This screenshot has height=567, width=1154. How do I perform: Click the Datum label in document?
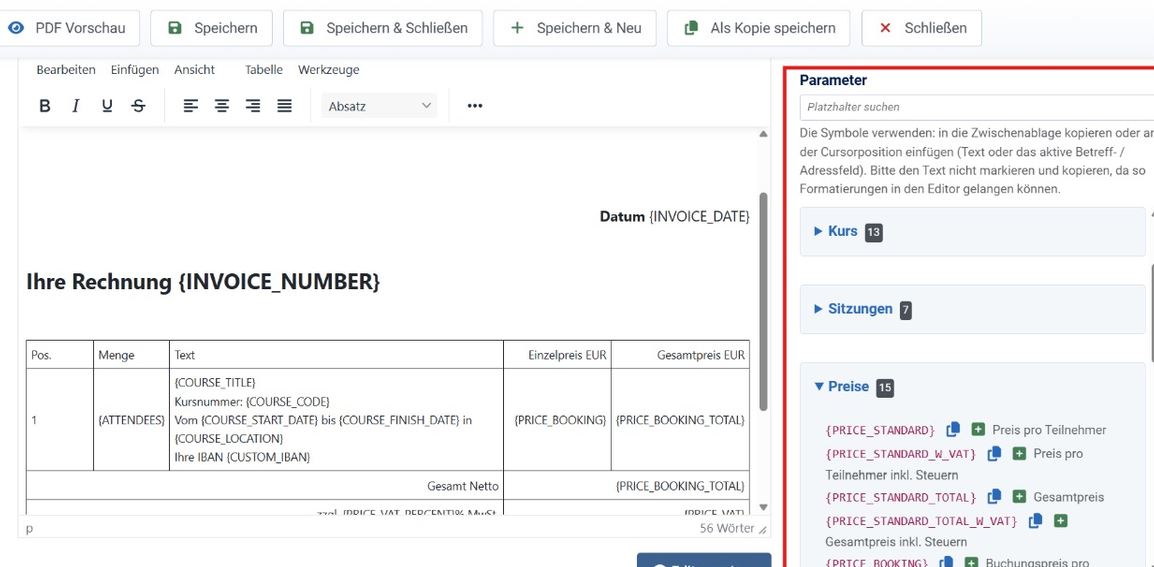click(x=622, y=216)
